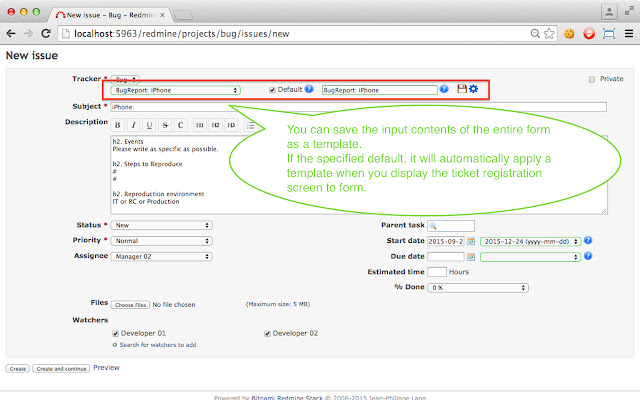
Task: Click the Parent task search field
Action: point(451,226)
